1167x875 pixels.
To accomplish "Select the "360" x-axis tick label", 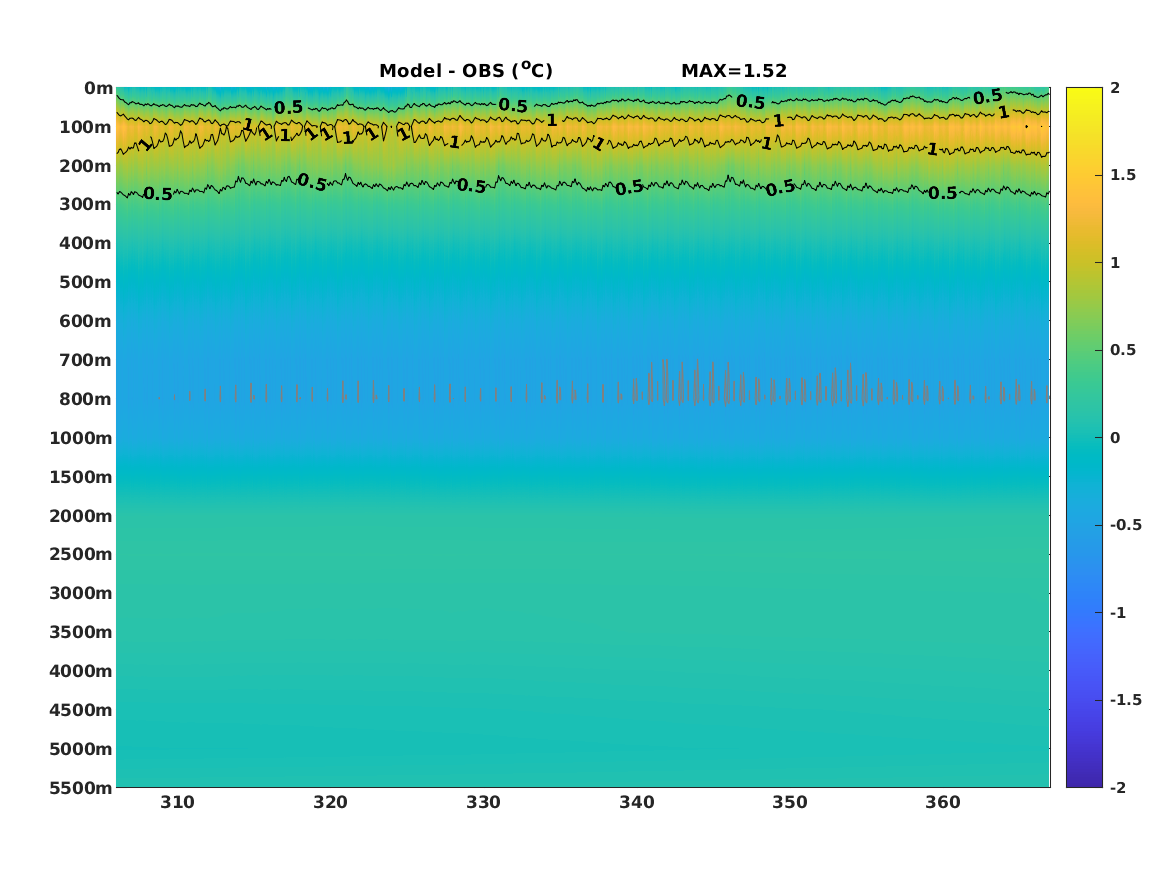I will 943,802.
